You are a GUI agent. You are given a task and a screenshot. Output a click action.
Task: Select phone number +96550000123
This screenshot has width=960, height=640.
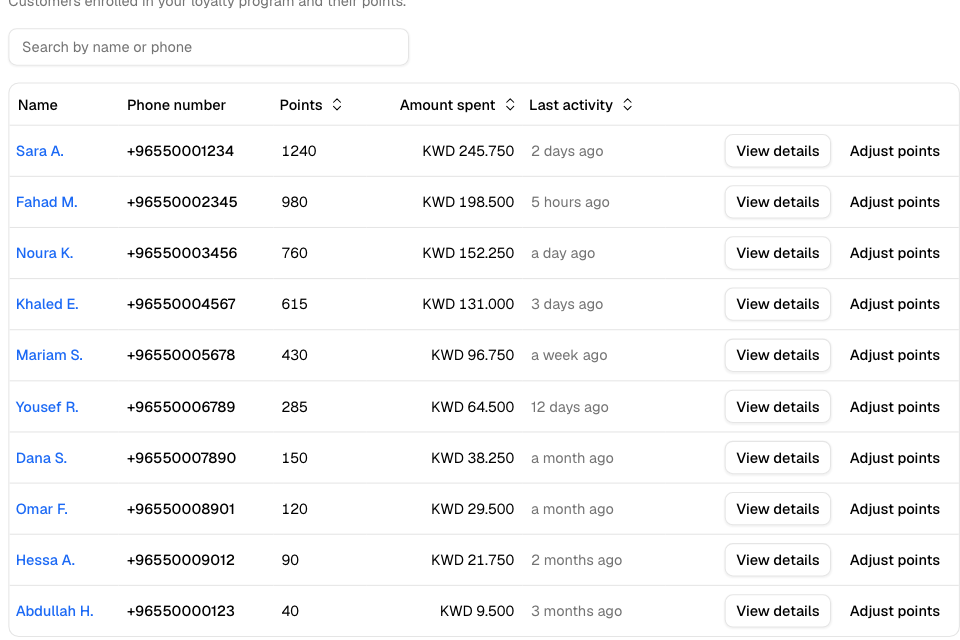click(181, 611)
